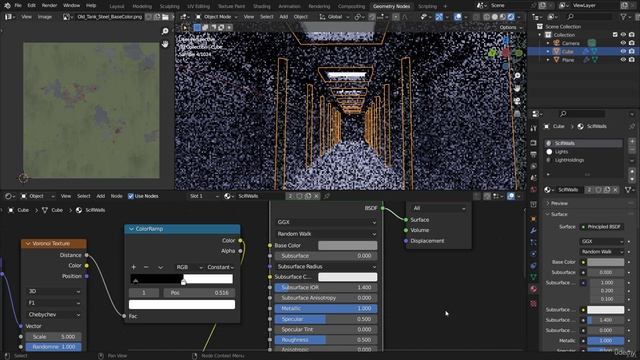Click the 3D viewport zoom magnifier gizmo
This screenshot has width=640, height=360.
(x=517, y=76)
